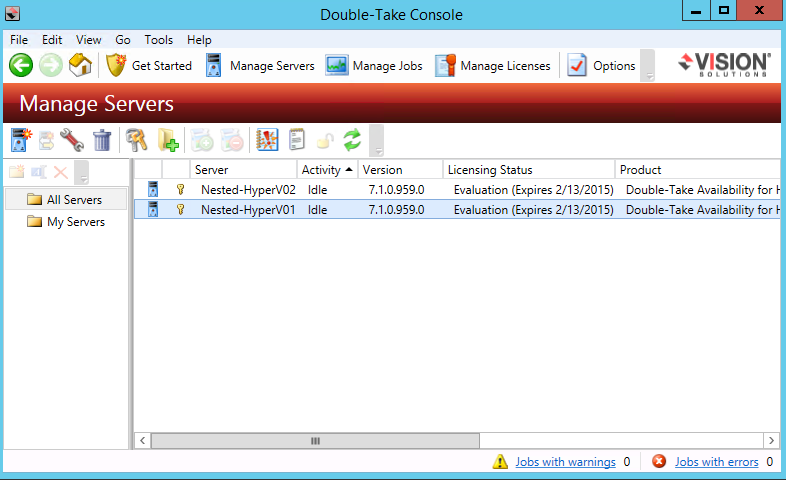Click the key icon in Nested-HyperV01 row

click(180, 209)
